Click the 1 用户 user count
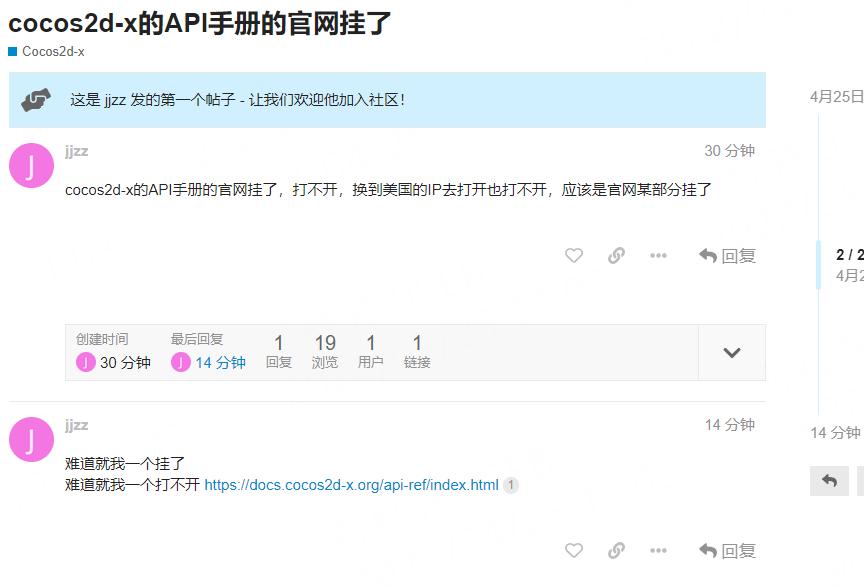Screen dimensions: 864x587 (x=371, y=351)
